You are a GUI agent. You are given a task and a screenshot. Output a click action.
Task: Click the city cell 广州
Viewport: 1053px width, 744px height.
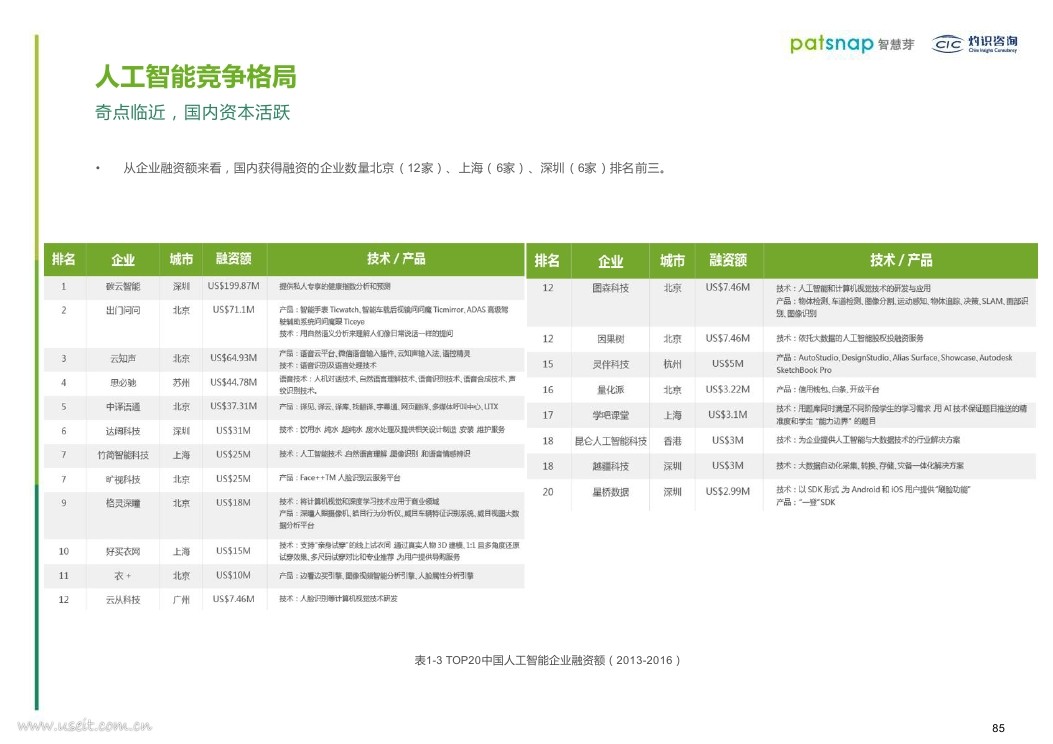(x=181, y=600)
